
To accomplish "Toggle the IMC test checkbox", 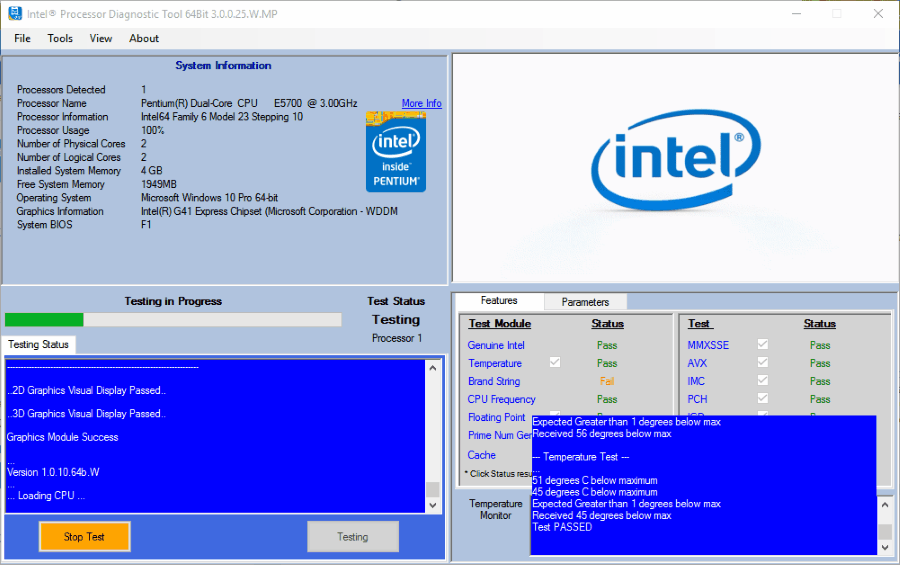I will pyautogui.click(x=762, y=380).
